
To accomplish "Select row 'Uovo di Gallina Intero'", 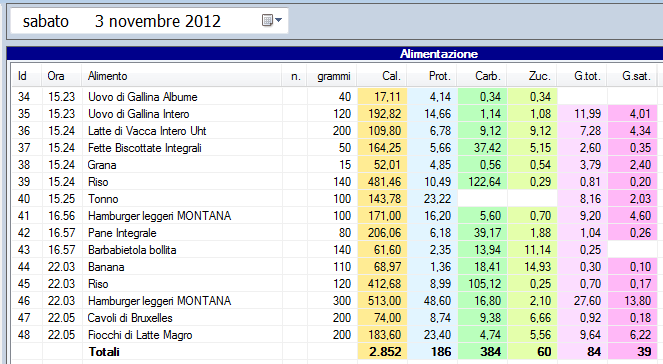I will [x=335, y=114].
